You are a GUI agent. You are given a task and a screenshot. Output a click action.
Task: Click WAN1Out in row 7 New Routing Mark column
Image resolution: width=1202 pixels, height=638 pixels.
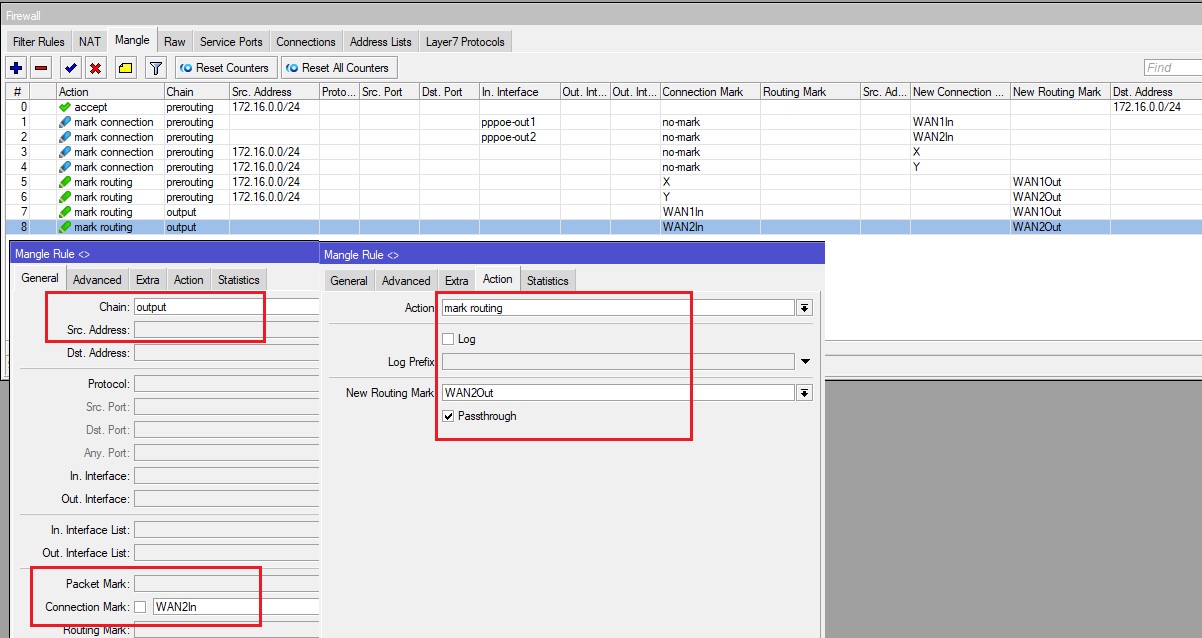(1059, 212)
